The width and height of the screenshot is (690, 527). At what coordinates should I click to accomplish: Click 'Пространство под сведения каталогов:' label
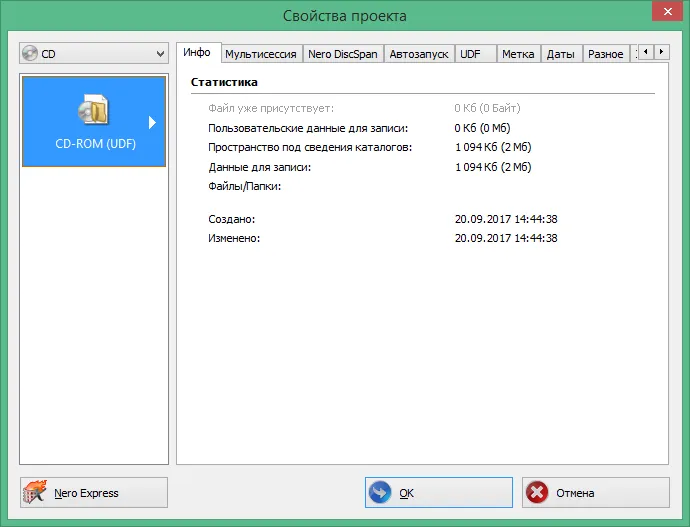click(x=310, y=147)
